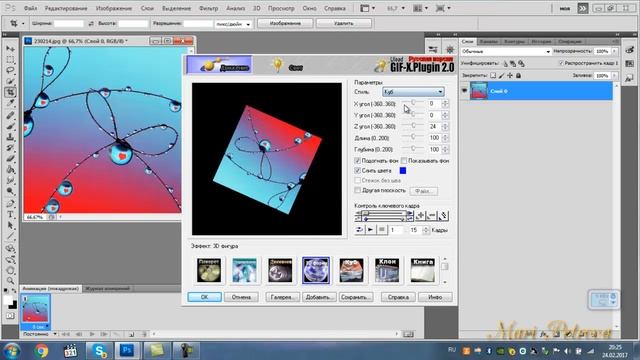Viewport: 640px width, 360px height.
Task: Swap width and height arrows icon
Action: click(x=91, y=24)
